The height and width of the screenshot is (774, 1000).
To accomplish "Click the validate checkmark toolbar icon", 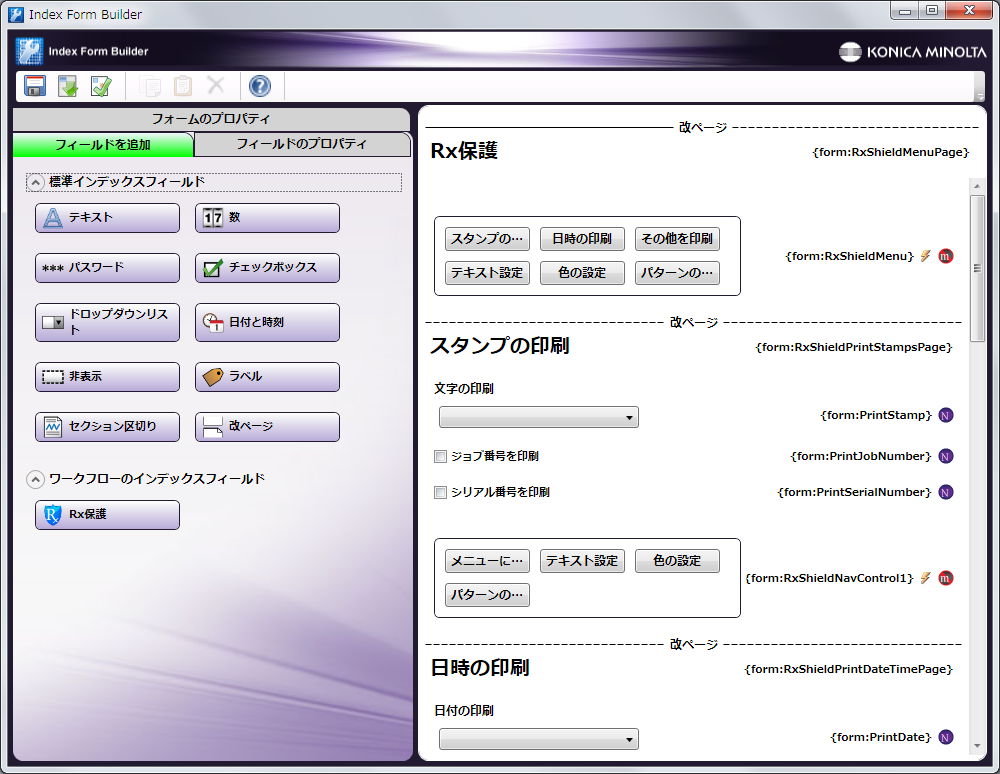I will tap(101, 85).
